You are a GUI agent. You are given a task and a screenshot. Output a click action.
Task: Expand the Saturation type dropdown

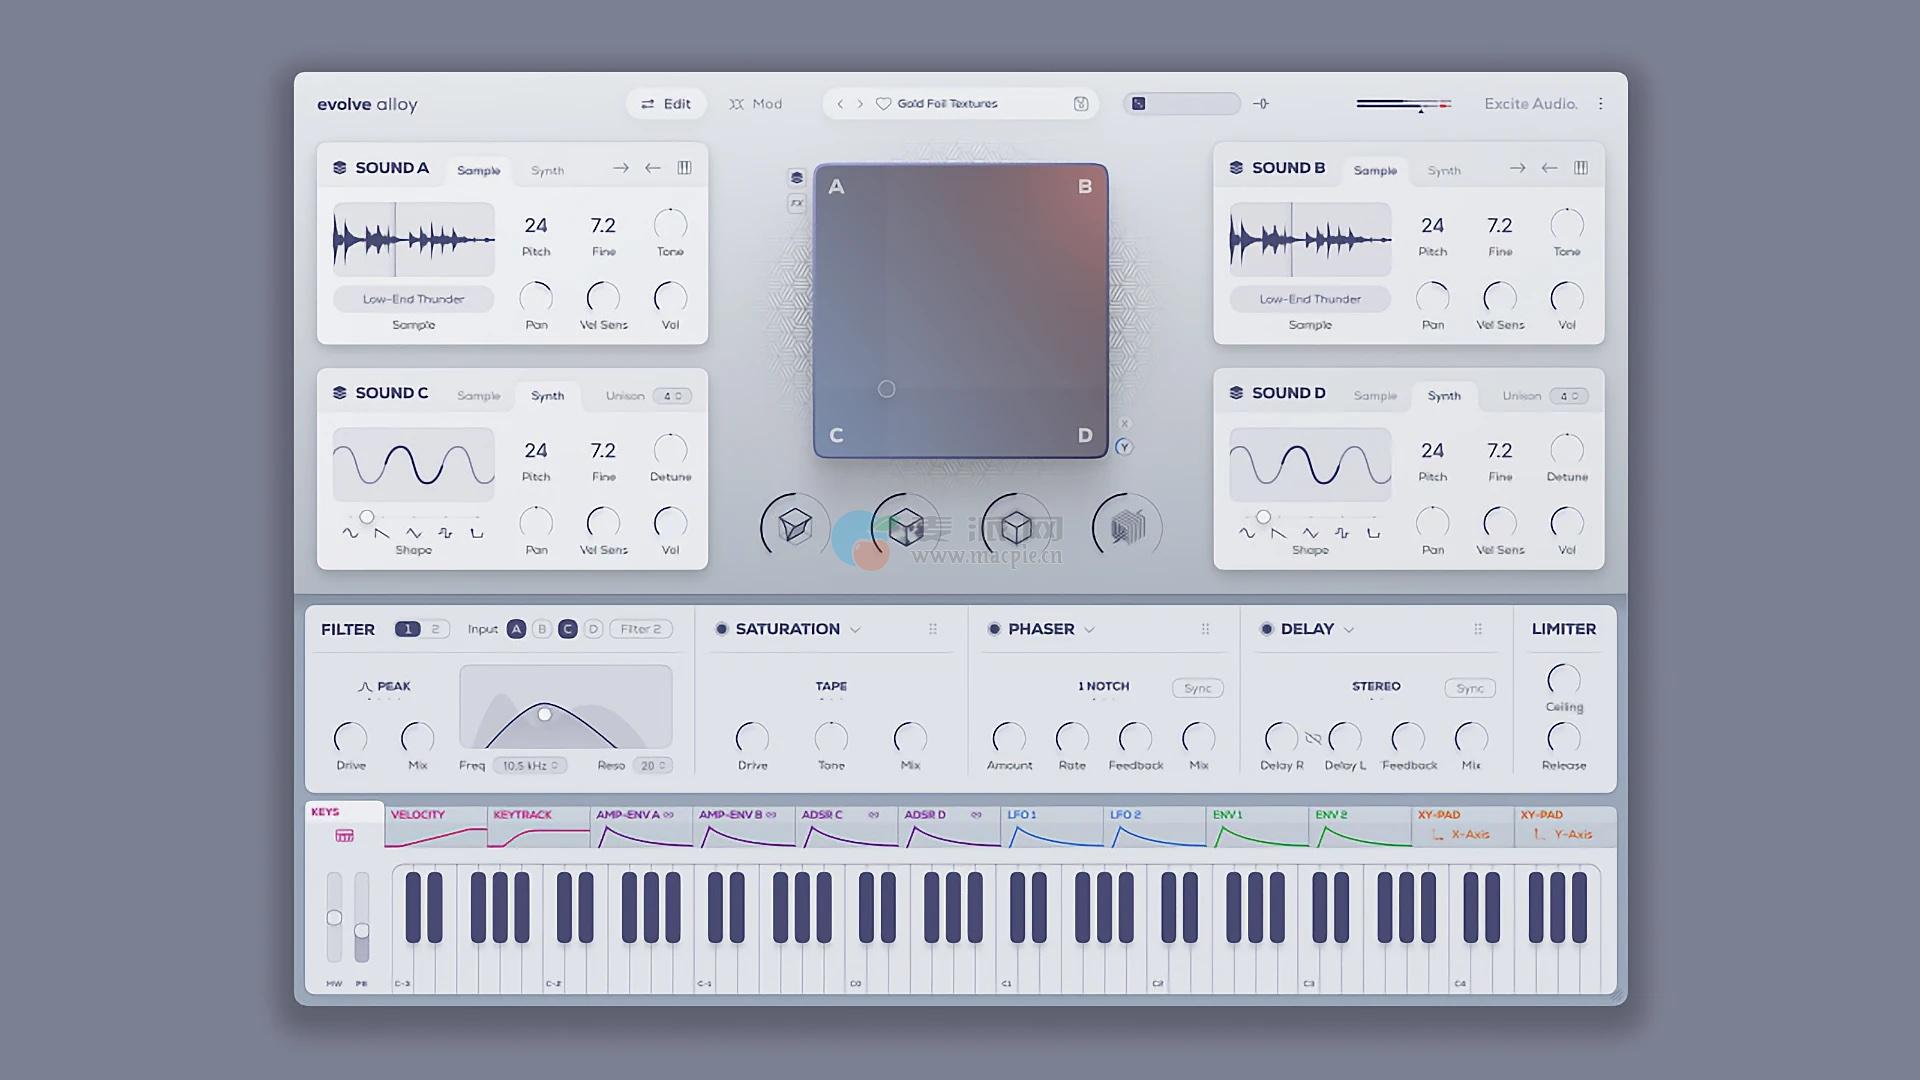[855, 630]
